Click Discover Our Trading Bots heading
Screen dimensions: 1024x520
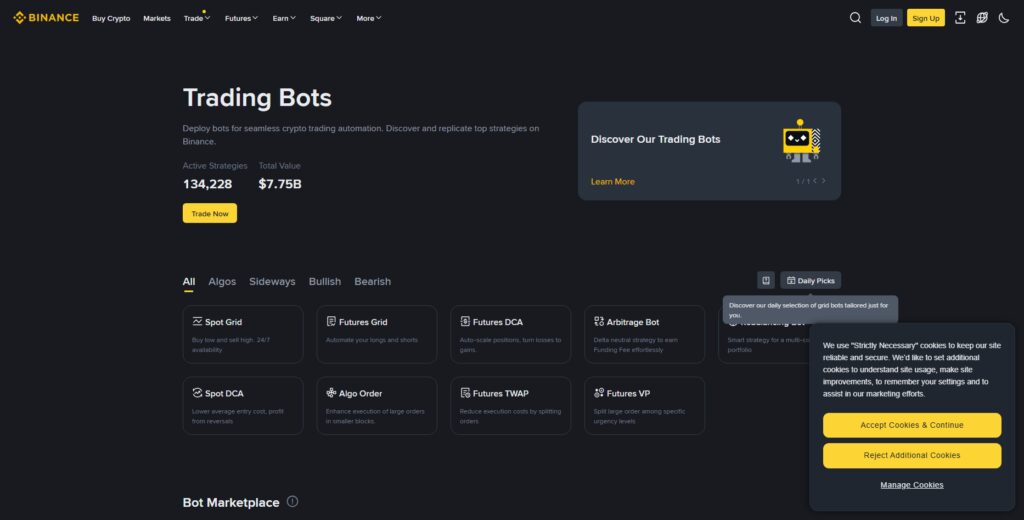pos(656,139)
